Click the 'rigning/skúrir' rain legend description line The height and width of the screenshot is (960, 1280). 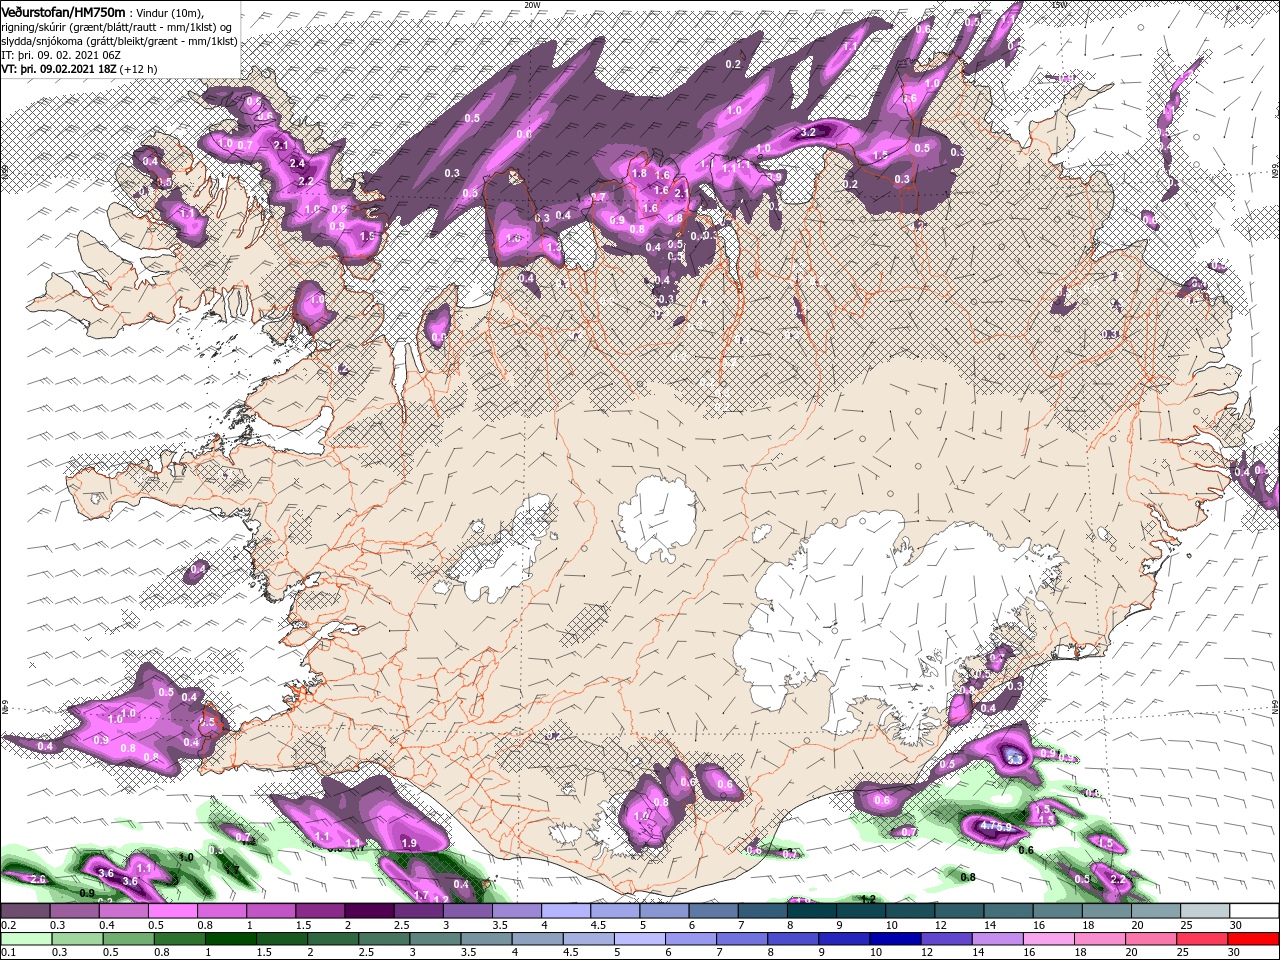click(118, 27)
